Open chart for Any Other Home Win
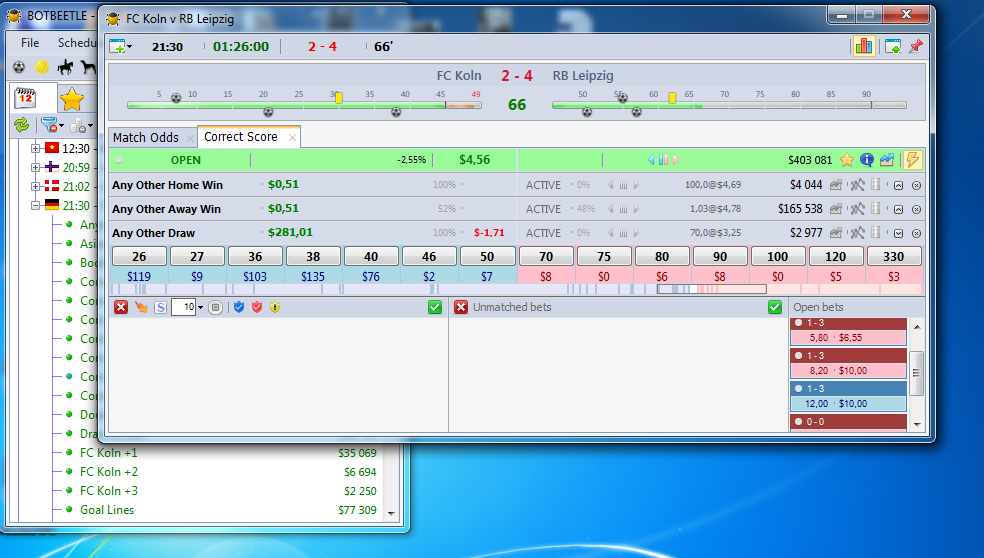 tap(835, 185)
